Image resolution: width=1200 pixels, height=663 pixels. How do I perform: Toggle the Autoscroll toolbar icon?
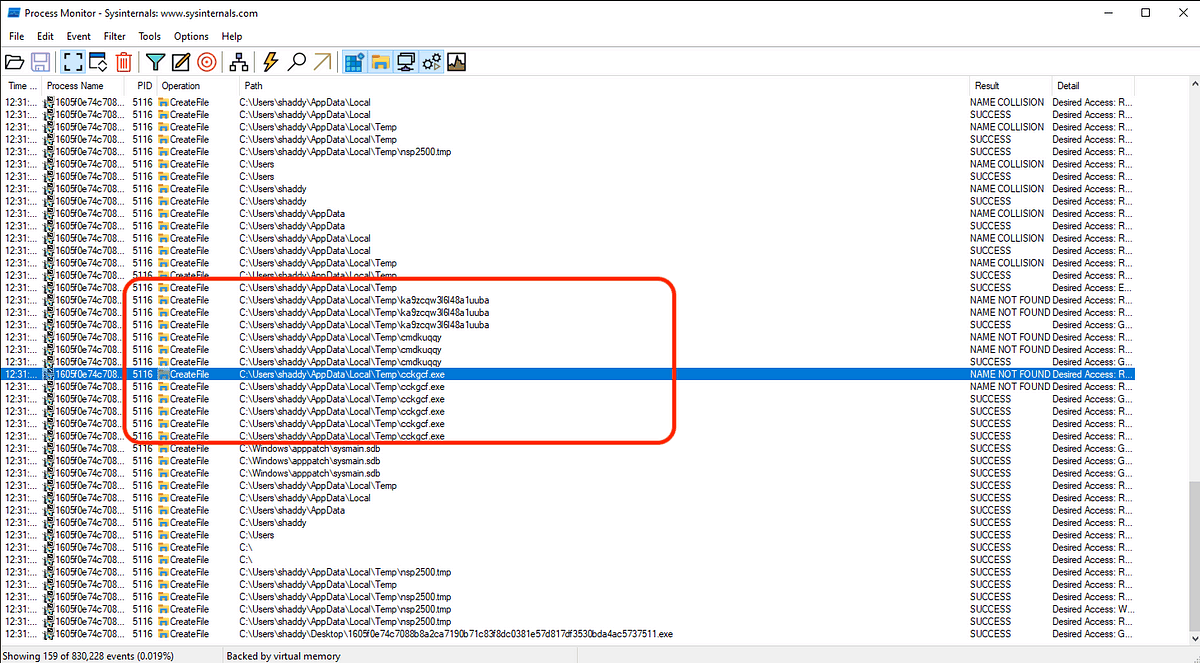pos(98,62)
